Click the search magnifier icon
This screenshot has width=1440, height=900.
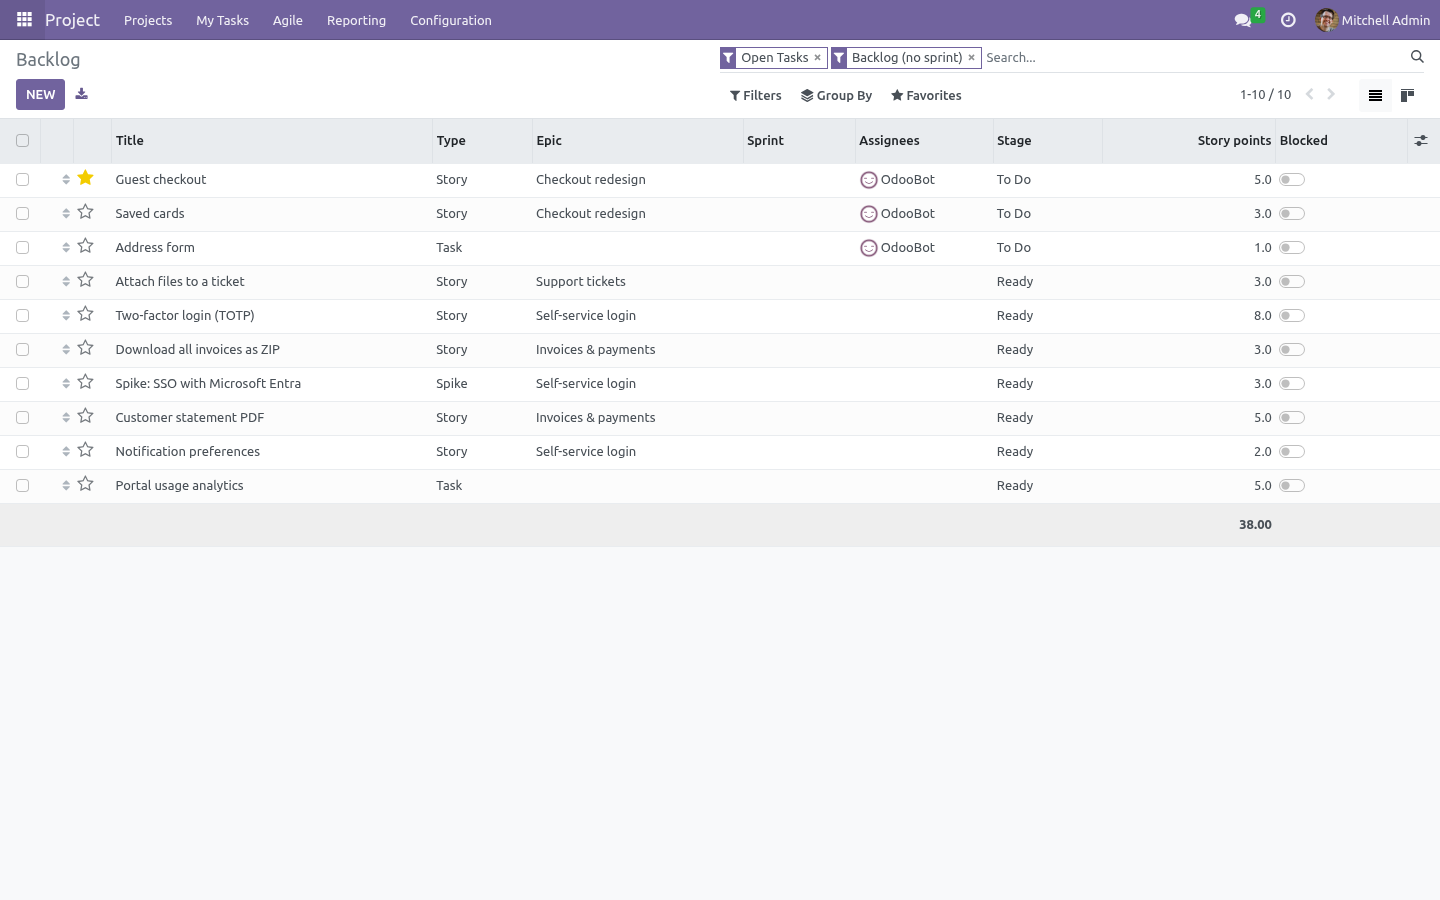pyautogui.click(x=1417, y=57)
